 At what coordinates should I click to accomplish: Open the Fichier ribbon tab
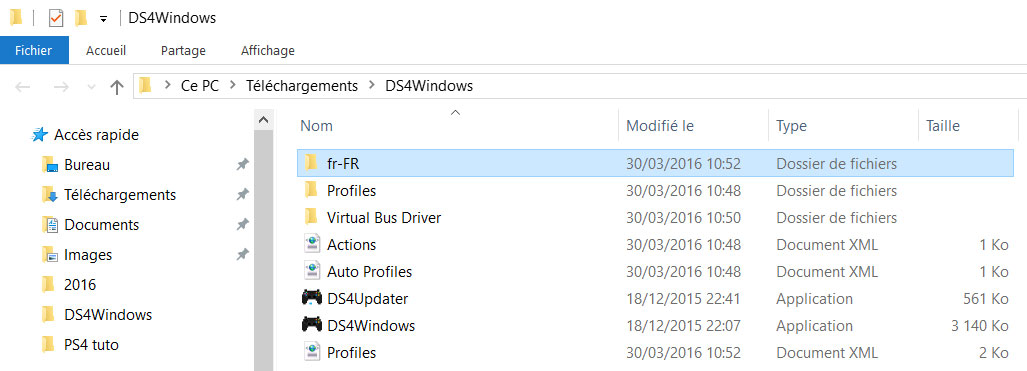[34, 50]
